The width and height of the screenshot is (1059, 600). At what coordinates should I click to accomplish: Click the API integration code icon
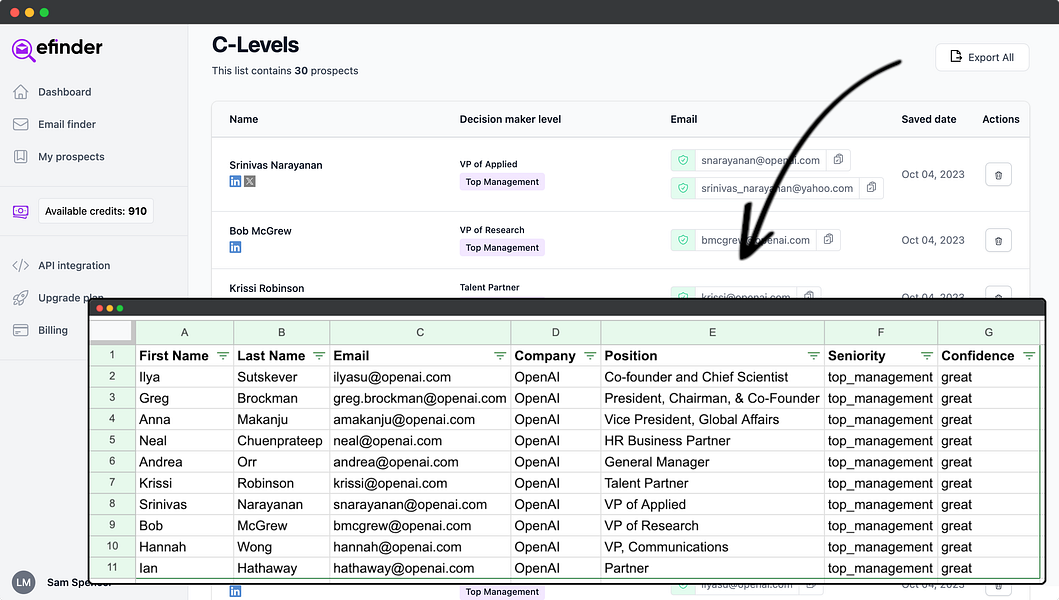(x=21, y=266)
